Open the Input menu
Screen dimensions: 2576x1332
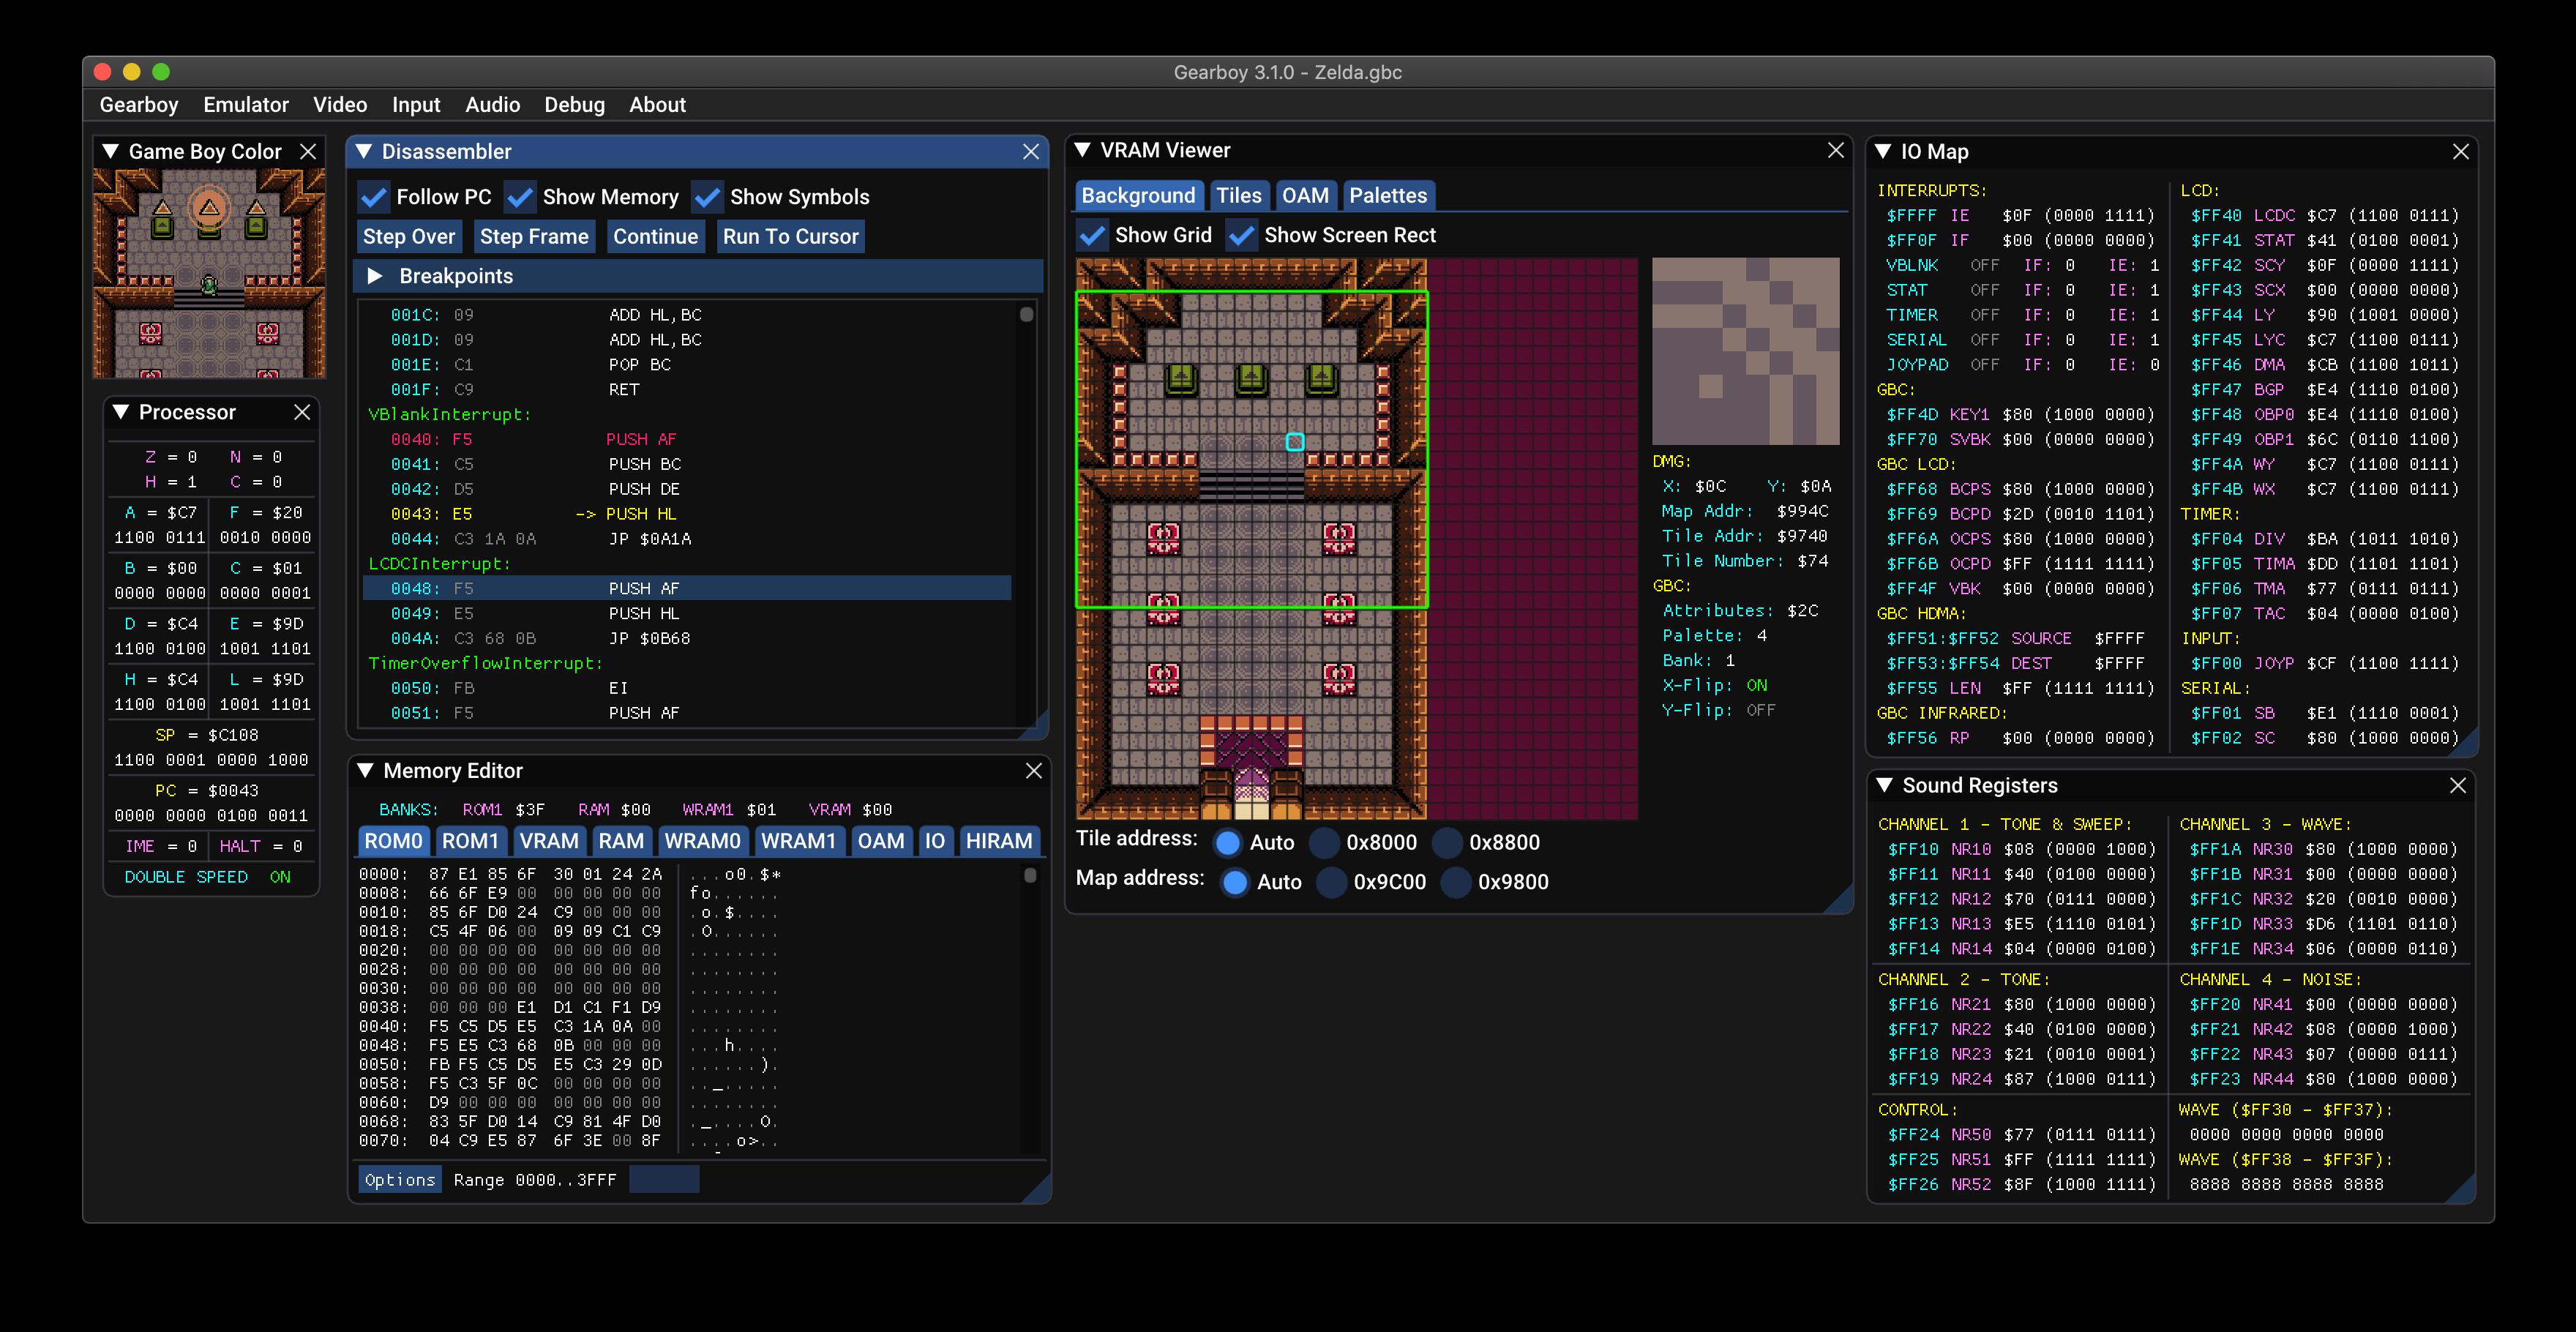[416, 104]
